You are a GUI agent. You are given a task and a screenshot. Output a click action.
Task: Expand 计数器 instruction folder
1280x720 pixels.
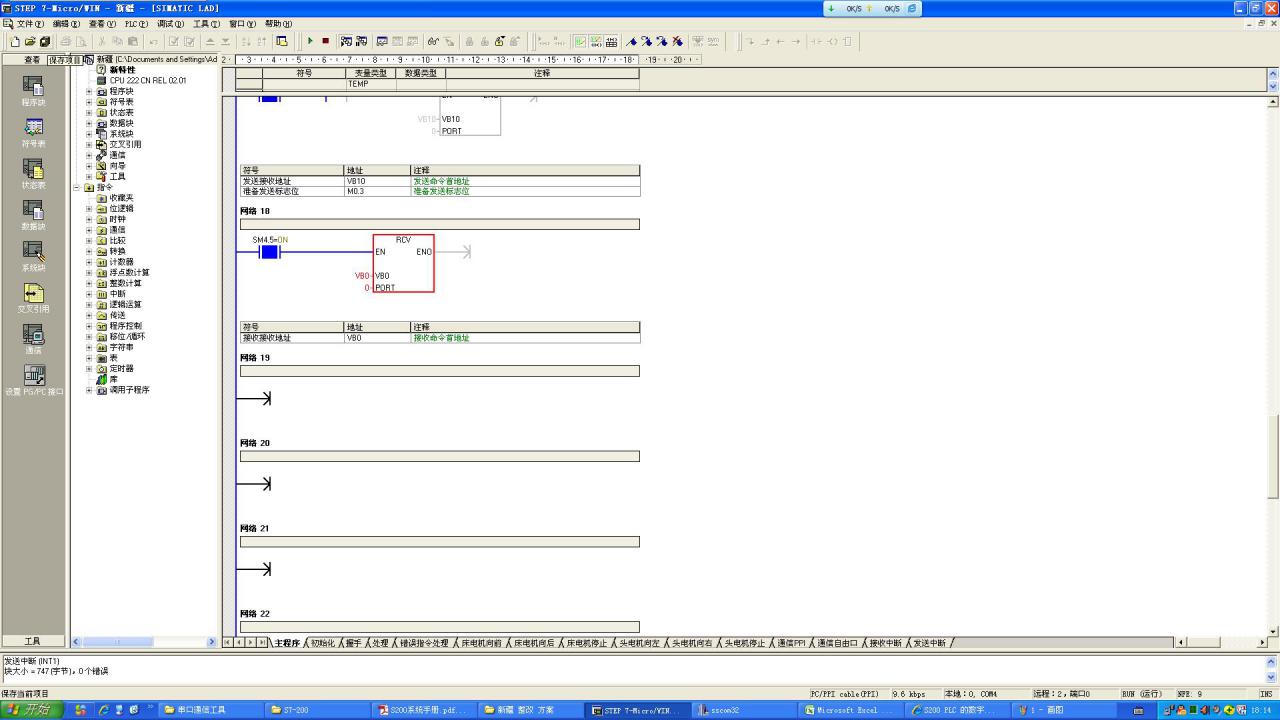click(x=89, y=262)
